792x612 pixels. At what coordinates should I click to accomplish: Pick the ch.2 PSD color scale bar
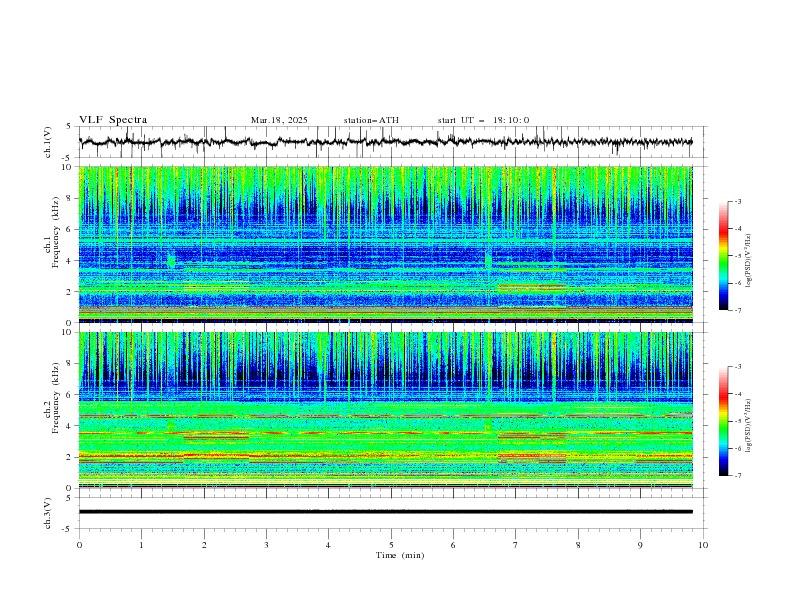(723, 421)
